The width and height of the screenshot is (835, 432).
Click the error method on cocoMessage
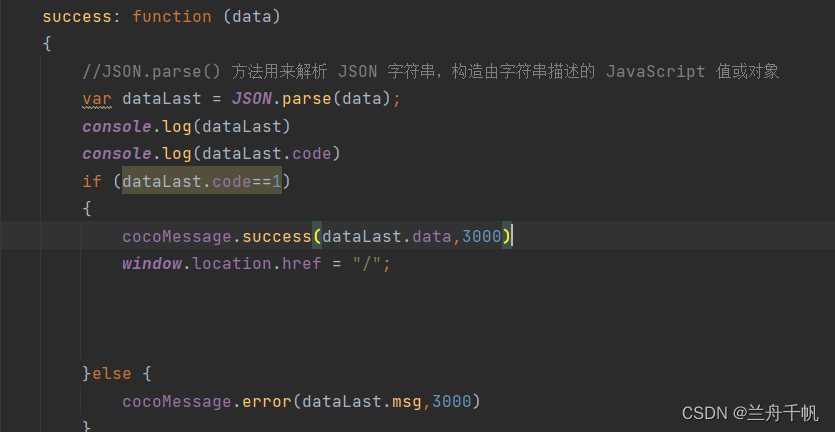pyautogui.click(x=266, y=401)
